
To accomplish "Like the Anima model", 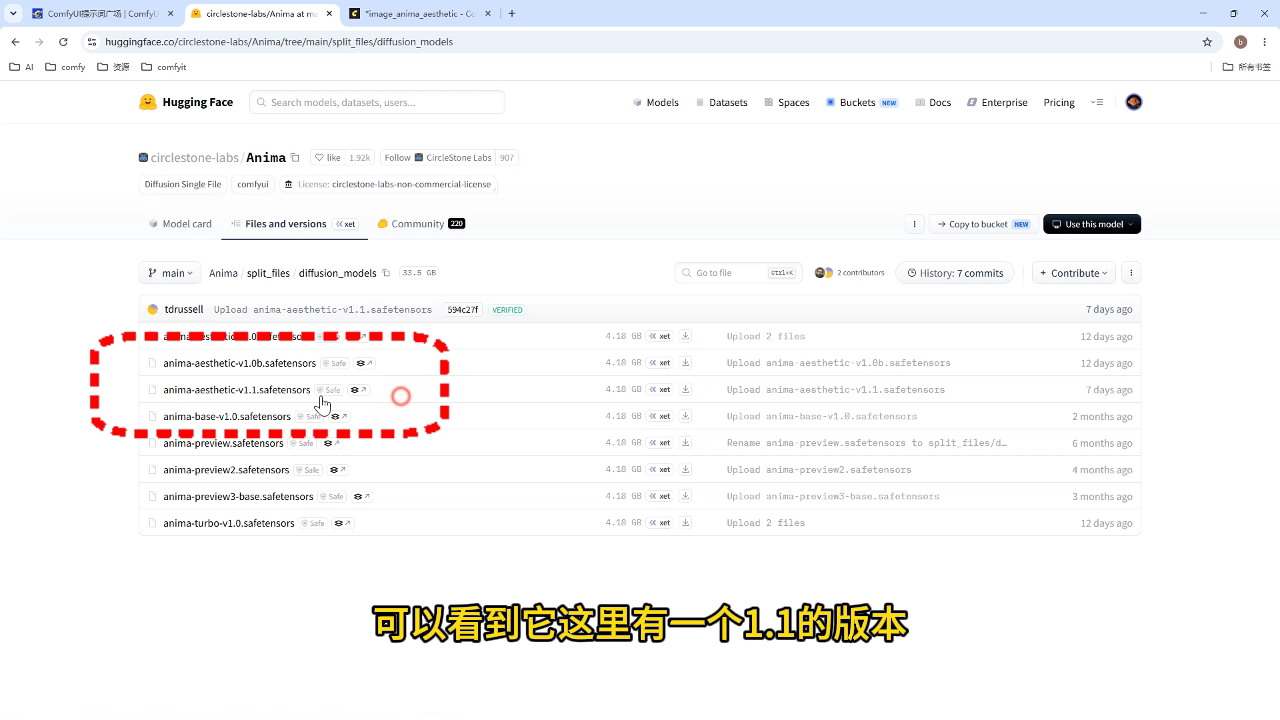I will (x=327, y=158).
